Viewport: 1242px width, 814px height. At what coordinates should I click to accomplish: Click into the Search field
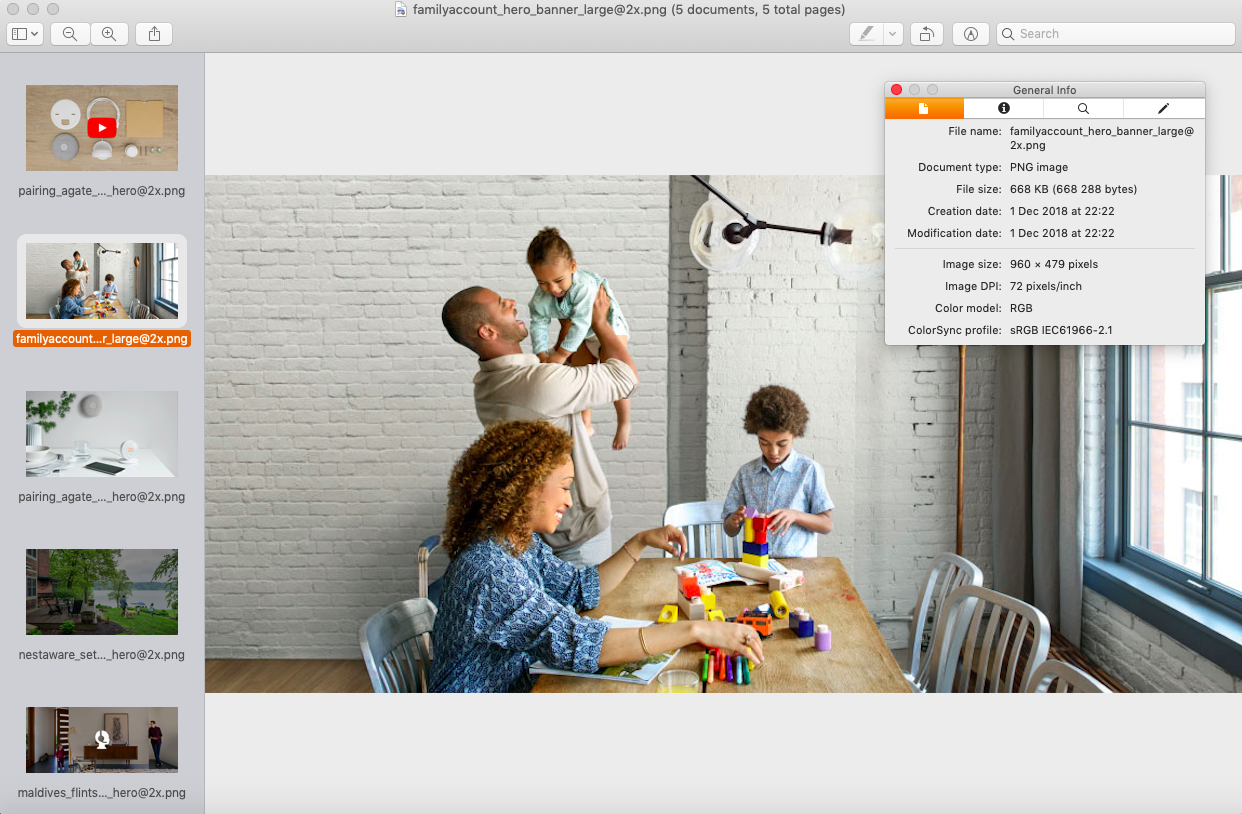(x=1116, y=34)
